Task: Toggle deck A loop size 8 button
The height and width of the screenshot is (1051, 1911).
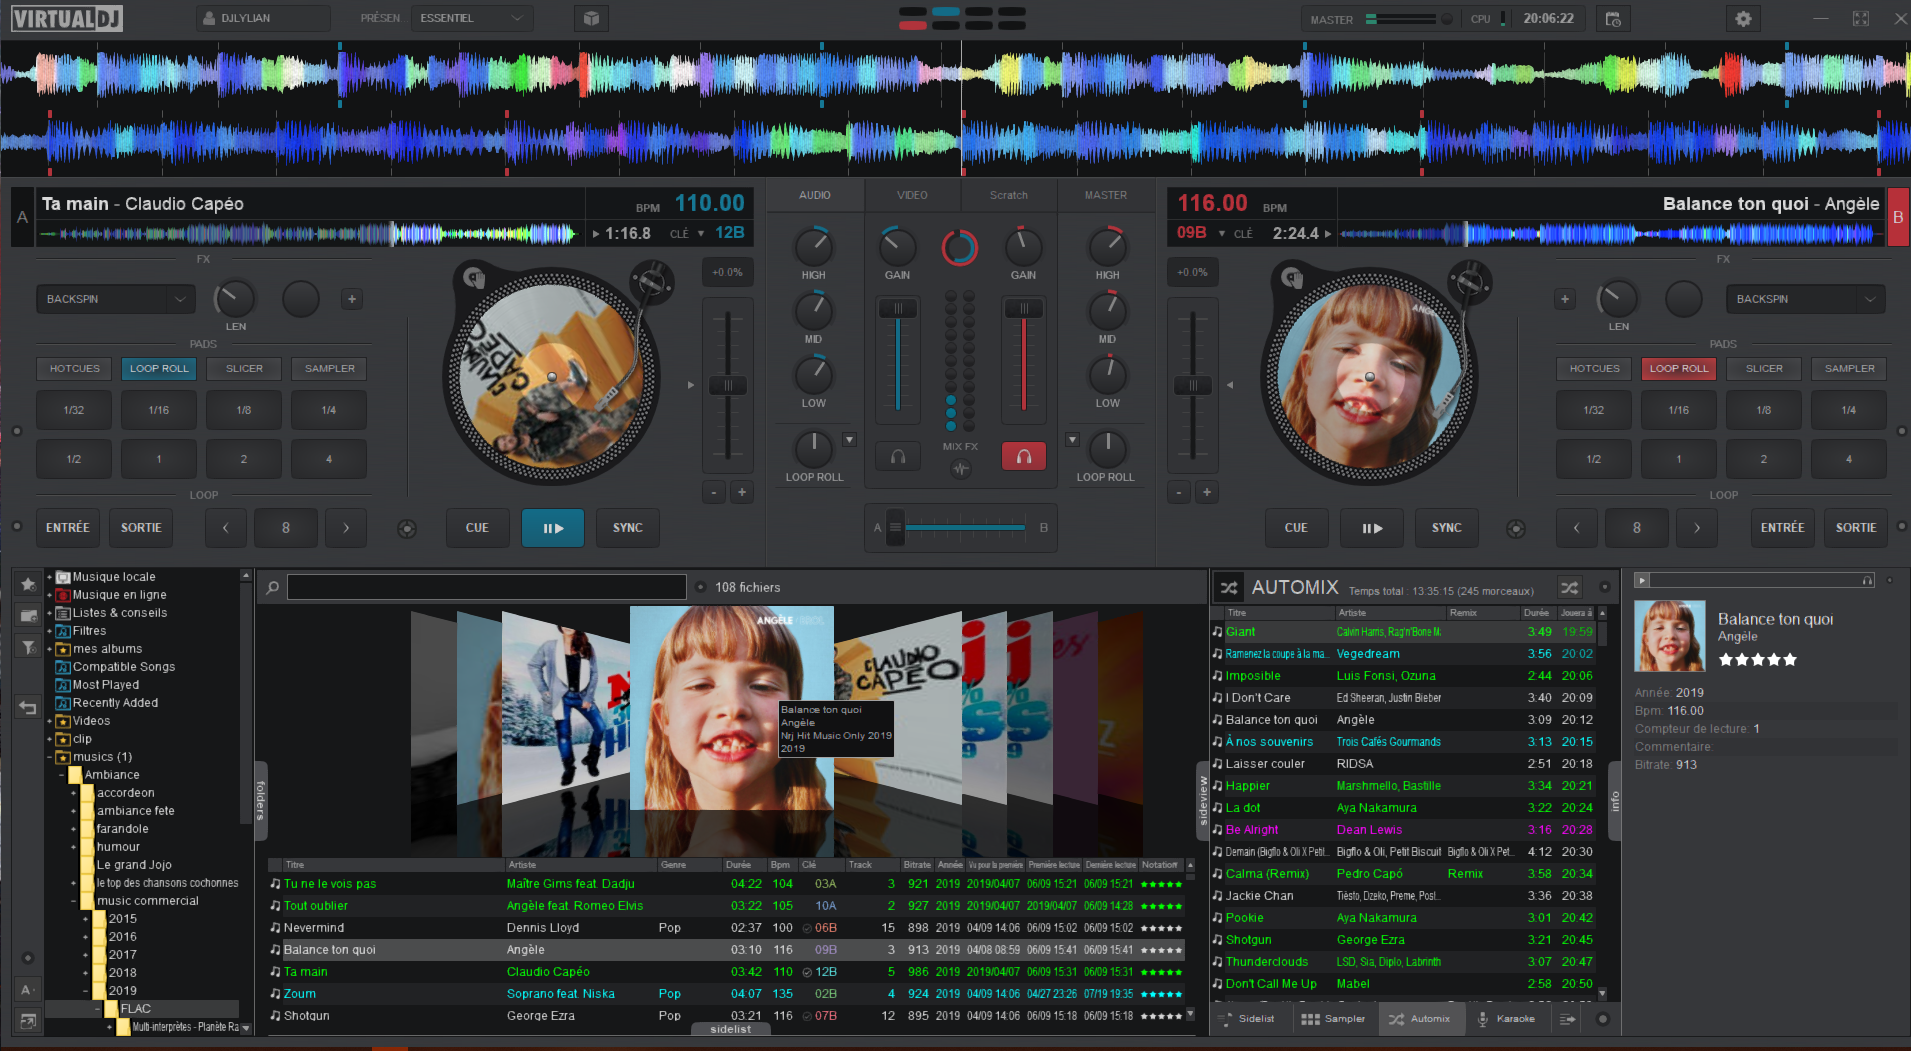Action: pyautogui.click(x=286, y=528)
